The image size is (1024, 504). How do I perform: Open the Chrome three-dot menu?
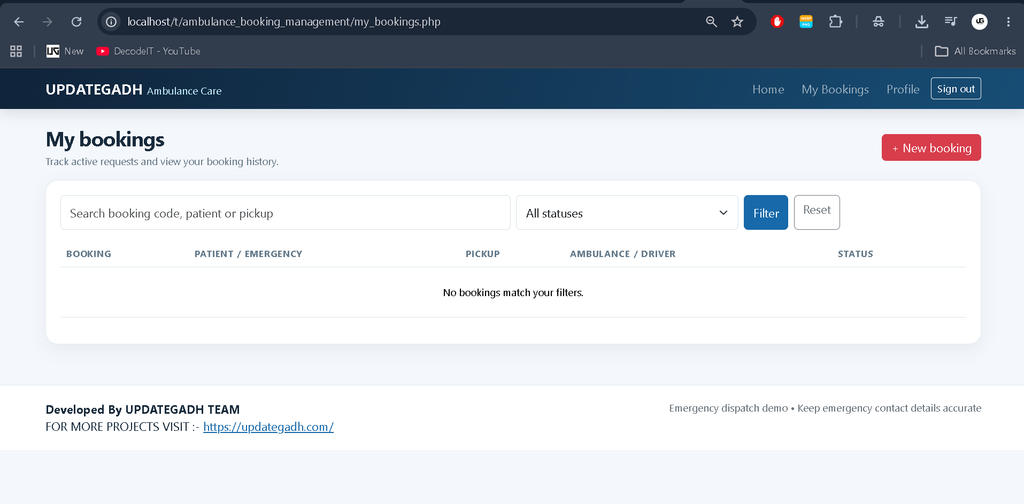[1008, 22]
